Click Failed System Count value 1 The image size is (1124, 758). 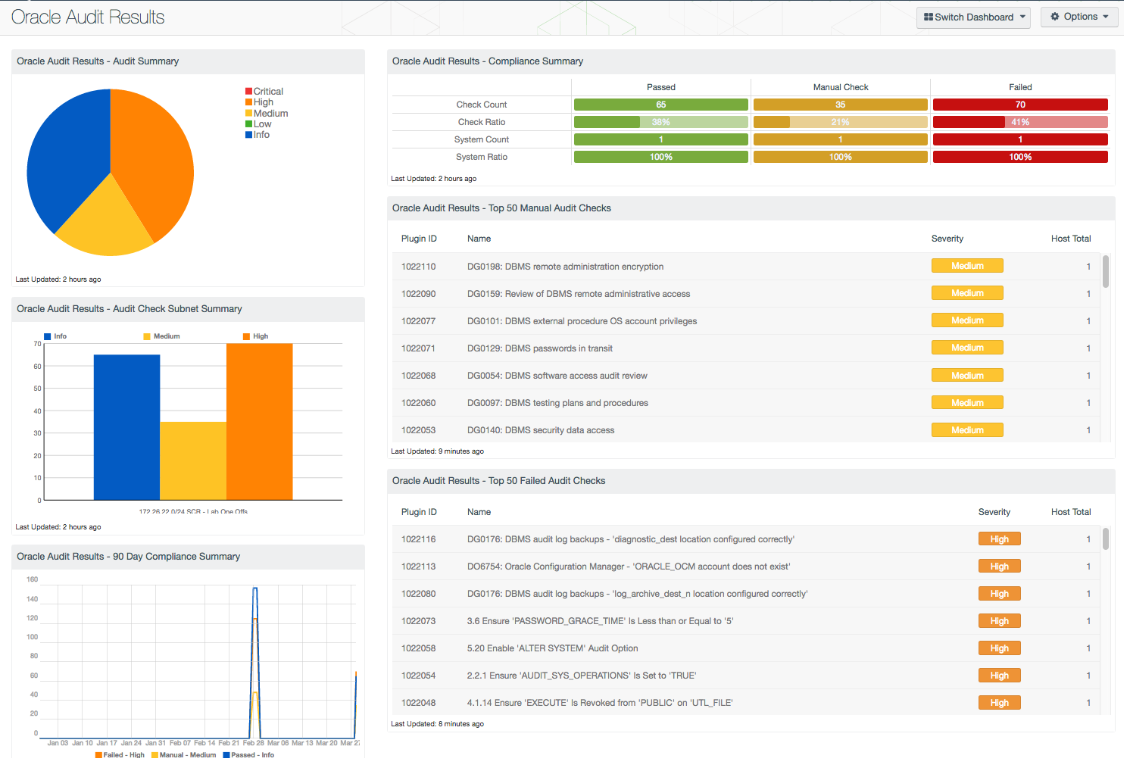point(1020,140)
